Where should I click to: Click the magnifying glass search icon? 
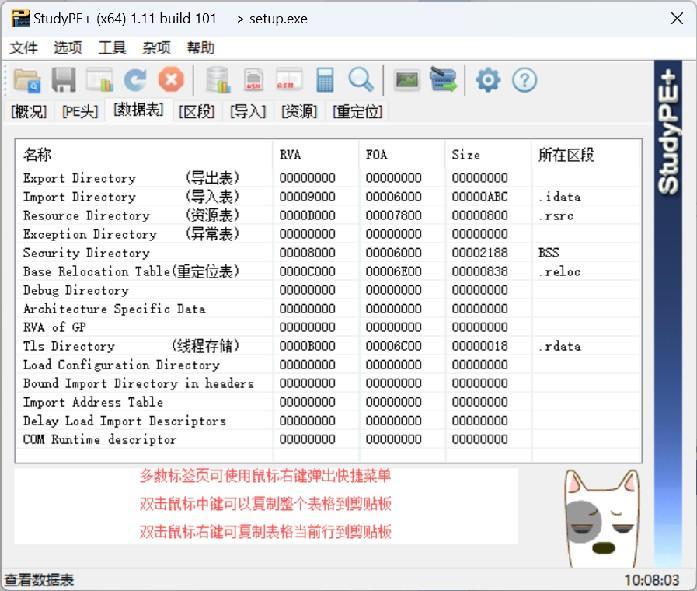coord(361,80)
